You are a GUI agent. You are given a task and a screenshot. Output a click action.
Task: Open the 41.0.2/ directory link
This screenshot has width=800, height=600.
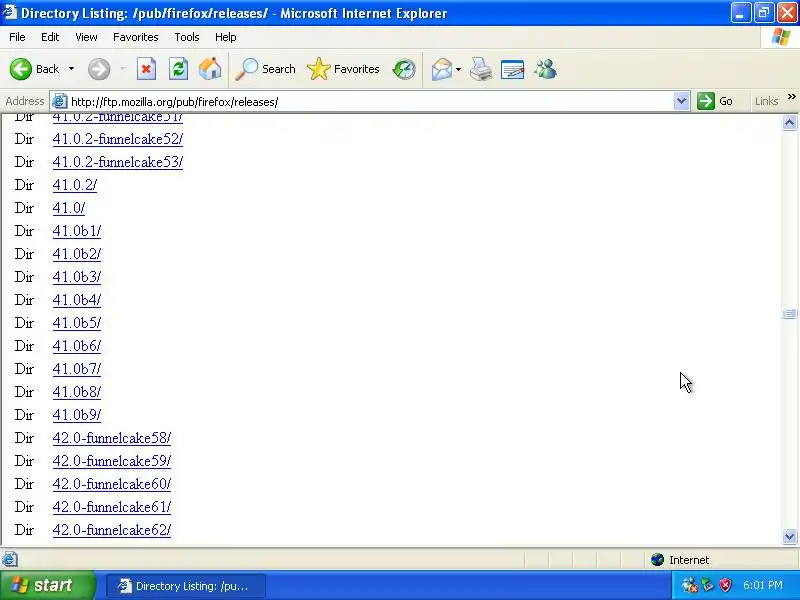[x=74, y=185]
